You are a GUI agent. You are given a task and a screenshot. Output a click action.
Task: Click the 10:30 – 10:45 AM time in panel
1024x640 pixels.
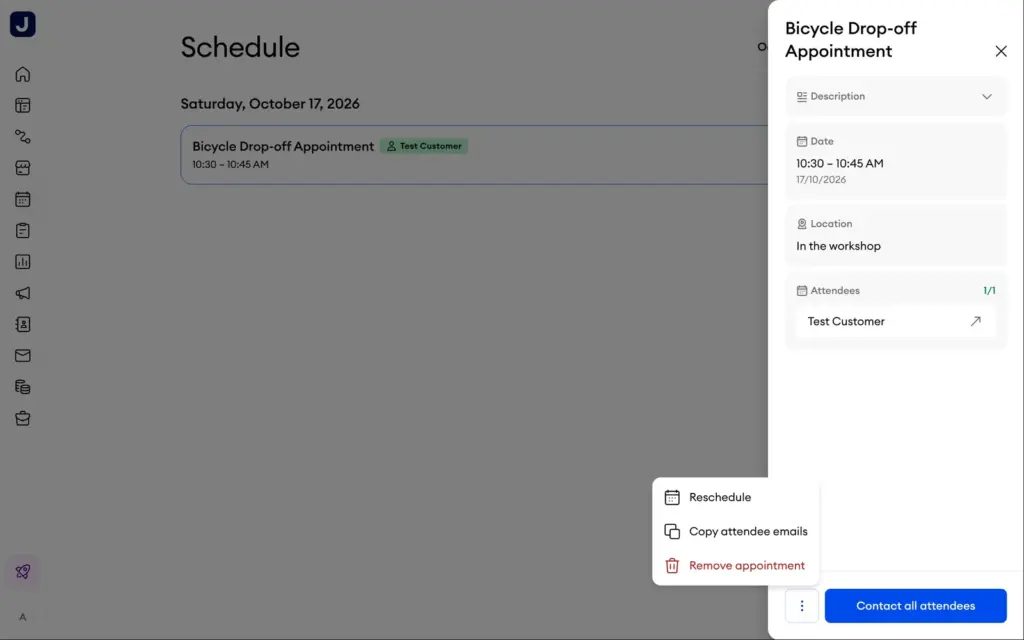839,164
